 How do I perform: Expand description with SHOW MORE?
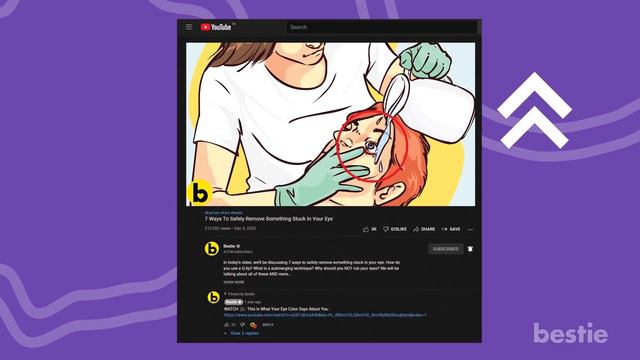(233, 282)
